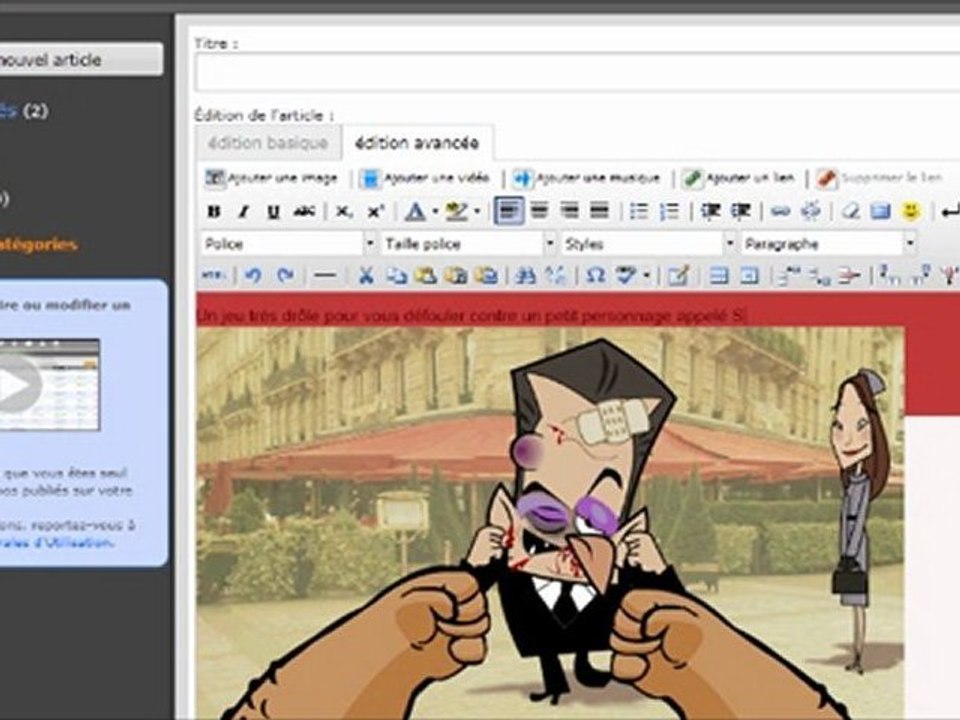The width and height of the screenshot is (960, 720).
Task: Click the find binoculars icon
Action: 525,276
